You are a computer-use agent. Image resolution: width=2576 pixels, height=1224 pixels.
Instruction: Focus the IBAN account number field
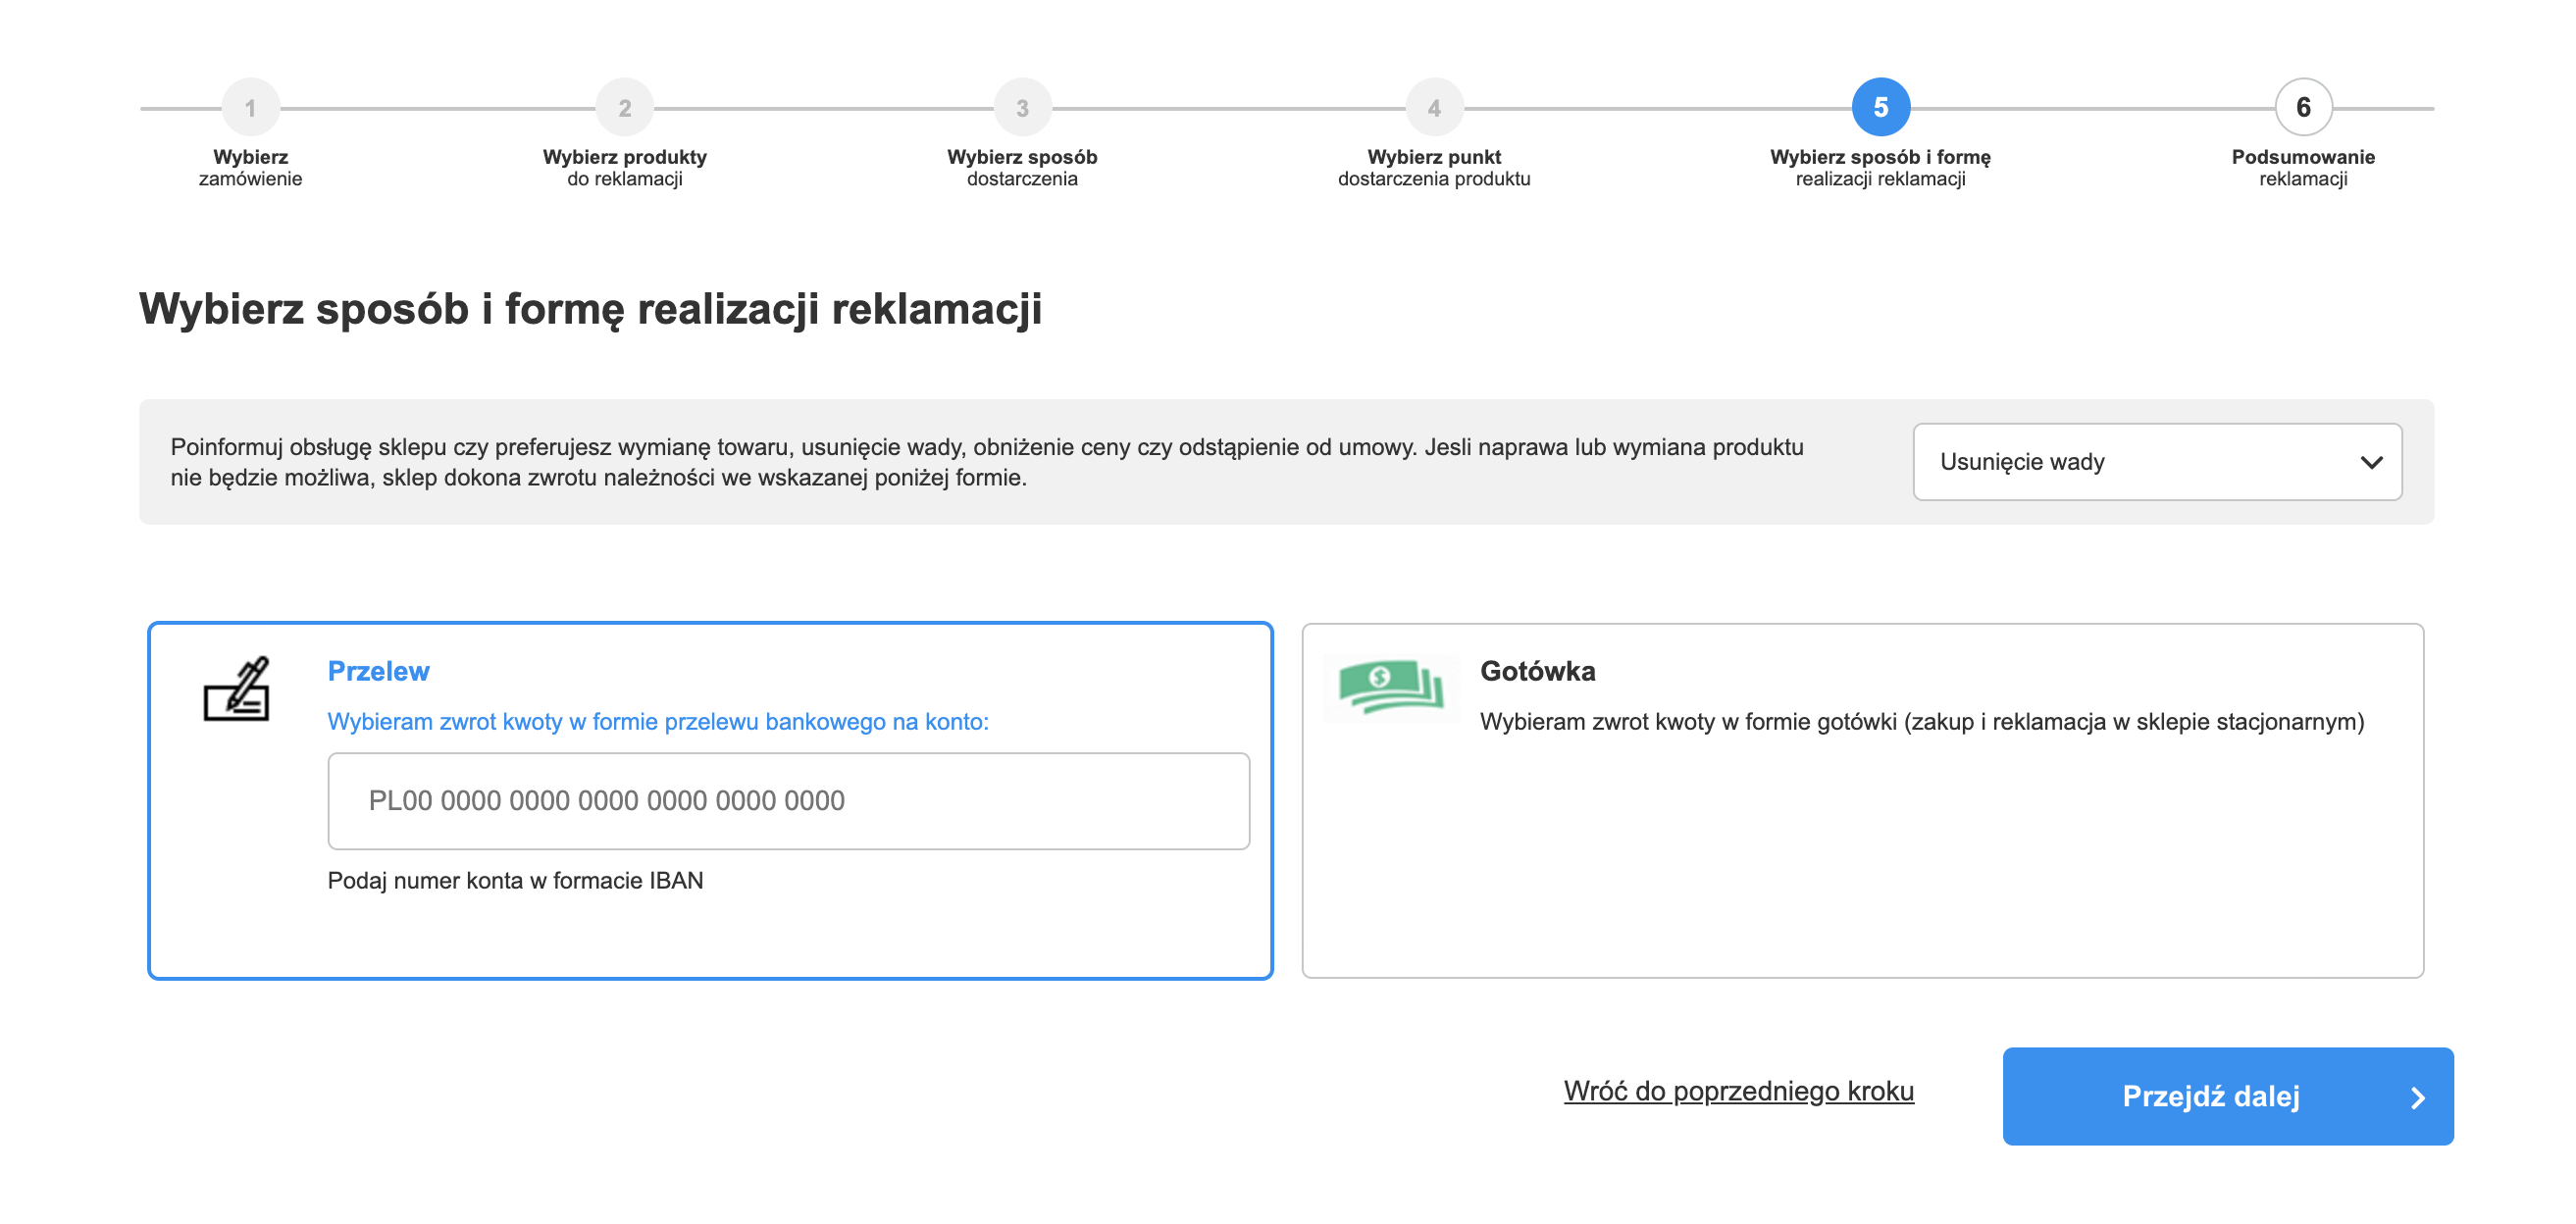click(x=788, y=801)
